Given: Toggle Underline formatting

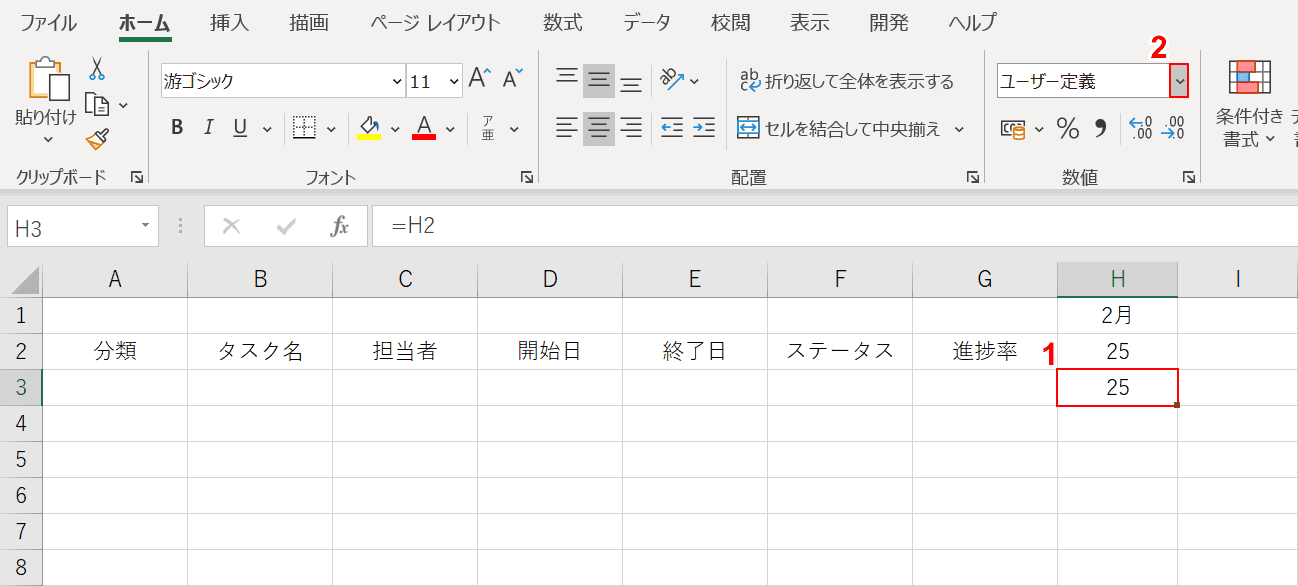Looking at the screenshot, I should click(240, 127).
